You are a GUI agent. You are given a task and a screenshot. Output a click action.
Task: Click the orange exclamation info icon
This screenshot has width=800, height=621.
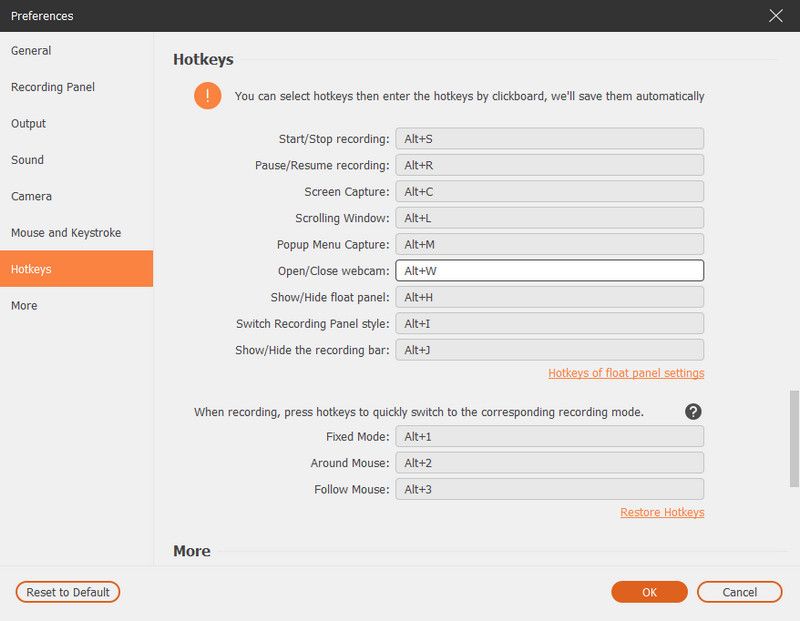[x=208, y=96]
